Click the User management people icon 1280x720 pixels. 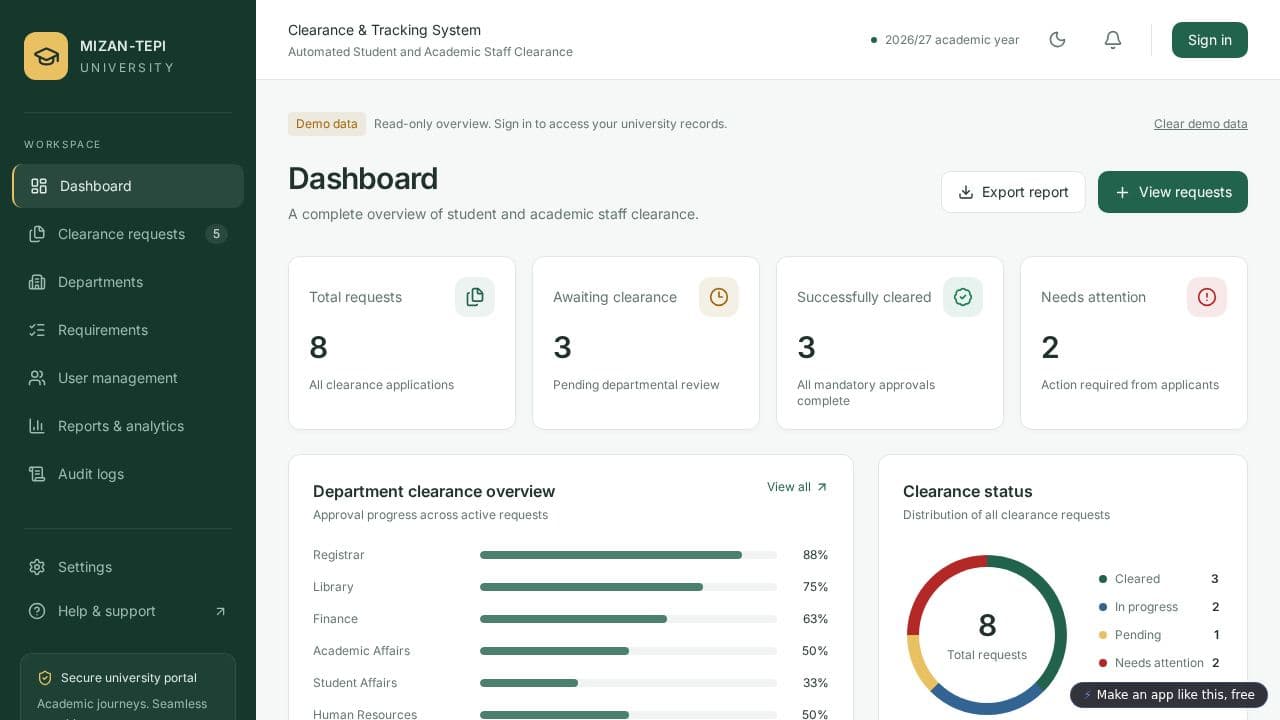[x=37, y=378]
